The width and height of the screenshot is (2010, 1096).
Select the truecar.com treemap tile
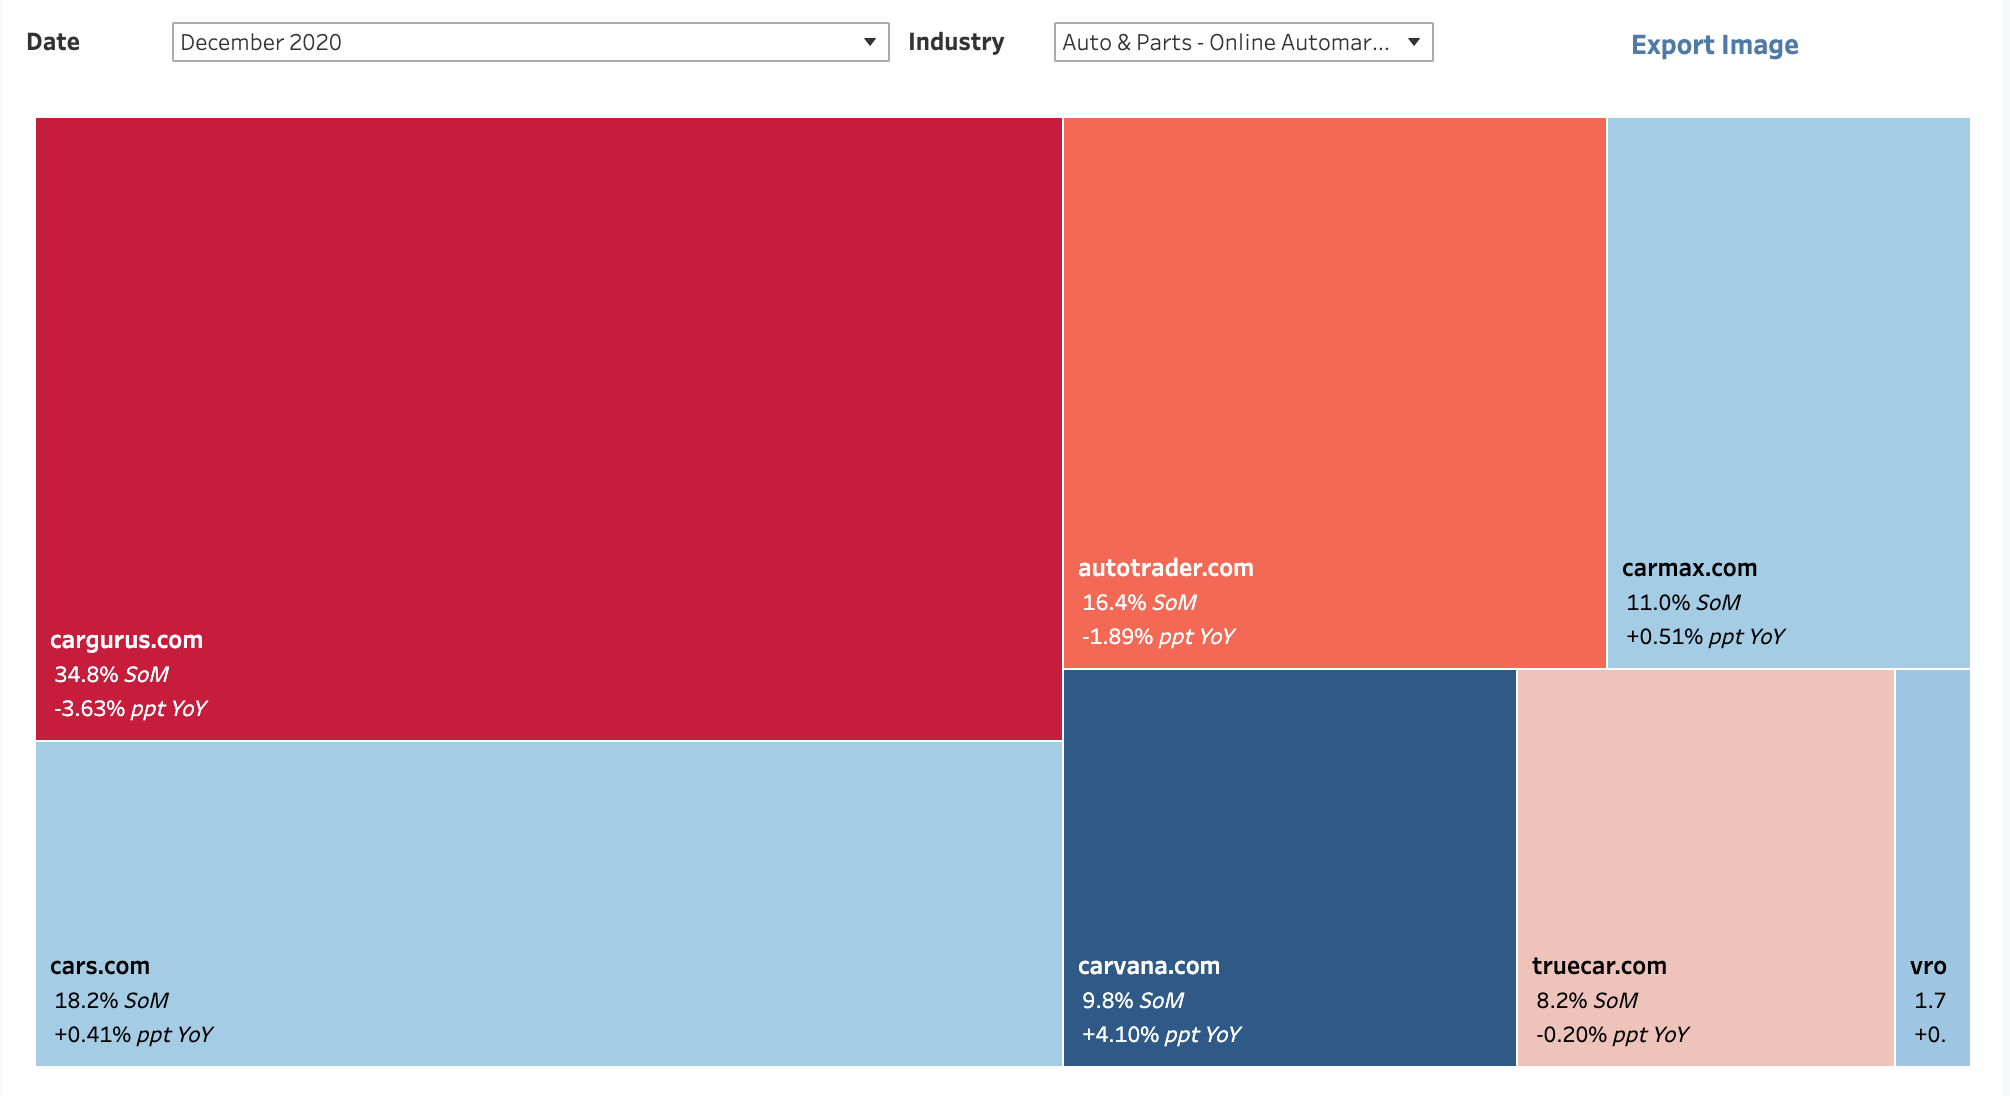(x=1706, y=868)
